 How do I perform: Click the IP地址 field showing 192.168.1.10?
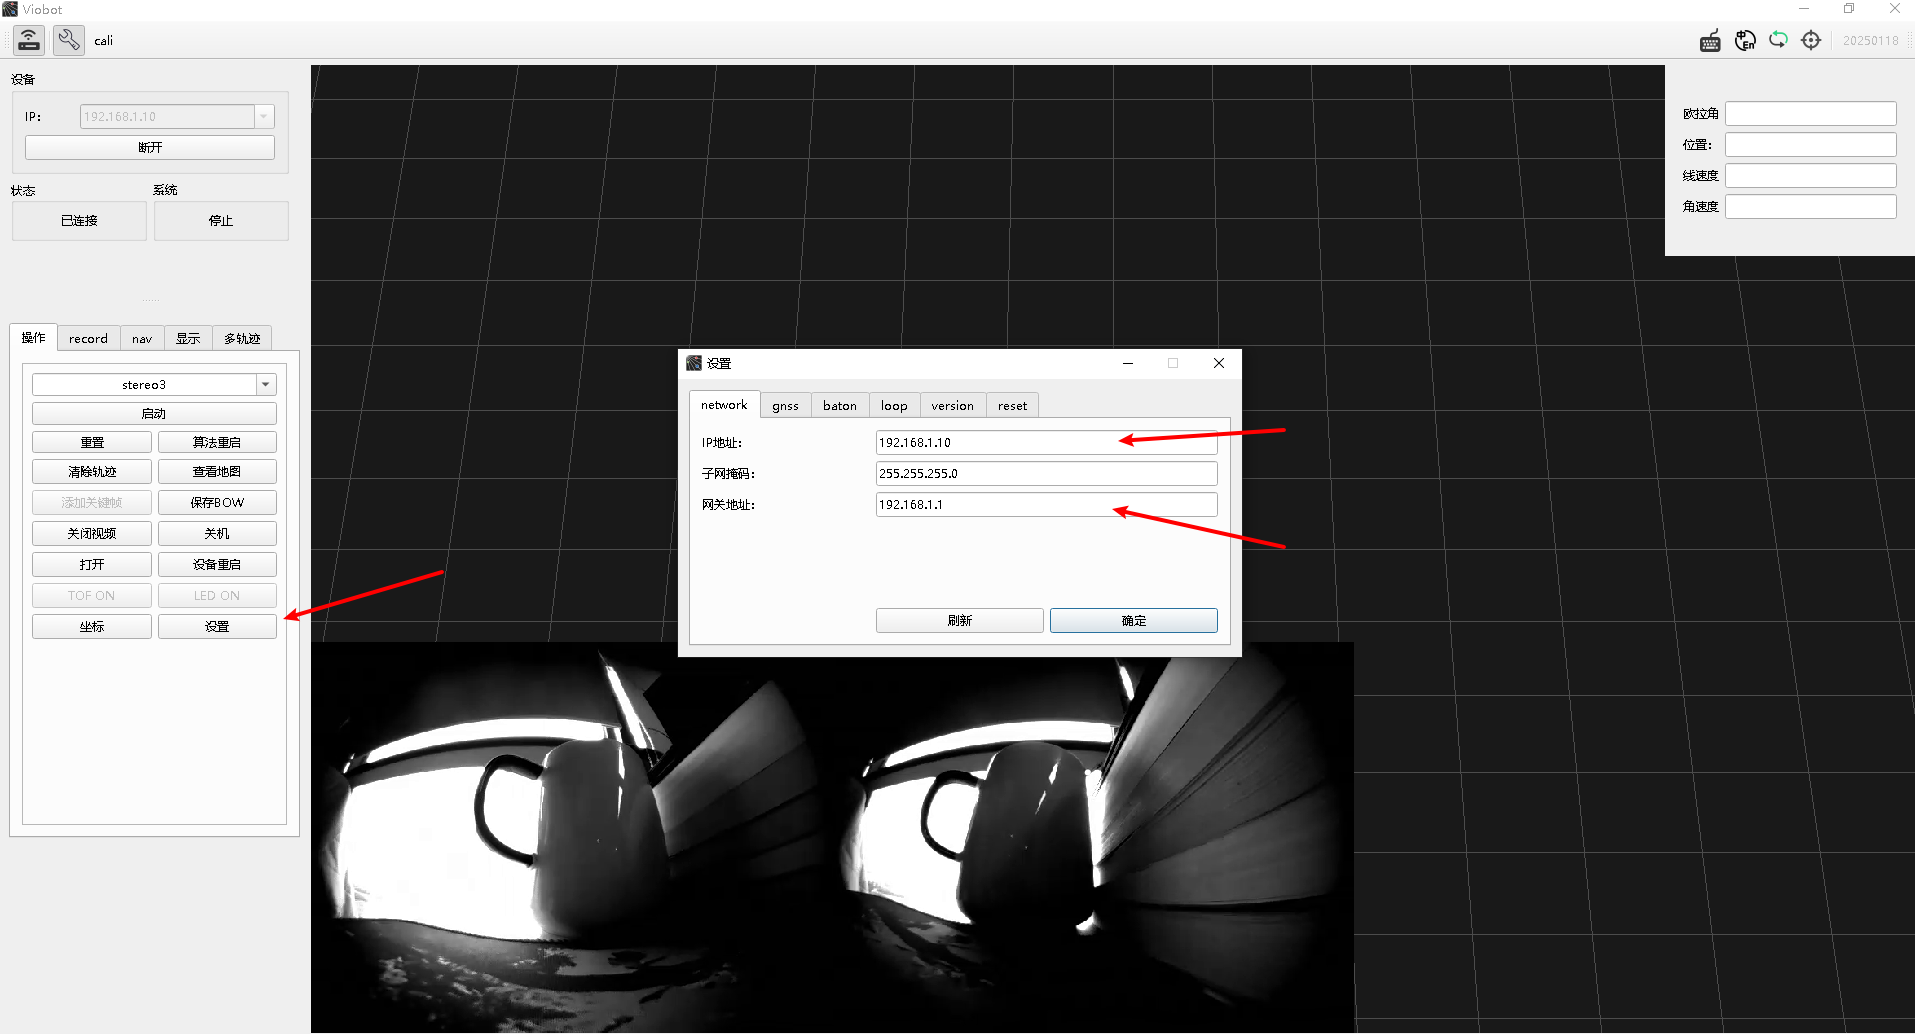coord(1047,443)
